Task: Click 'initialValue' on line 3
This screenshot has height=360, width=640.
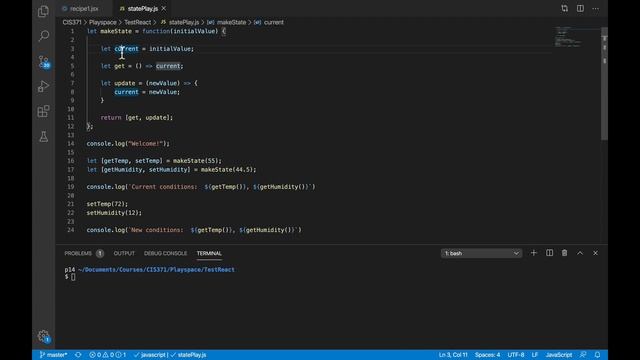Action: coord(170,49)
